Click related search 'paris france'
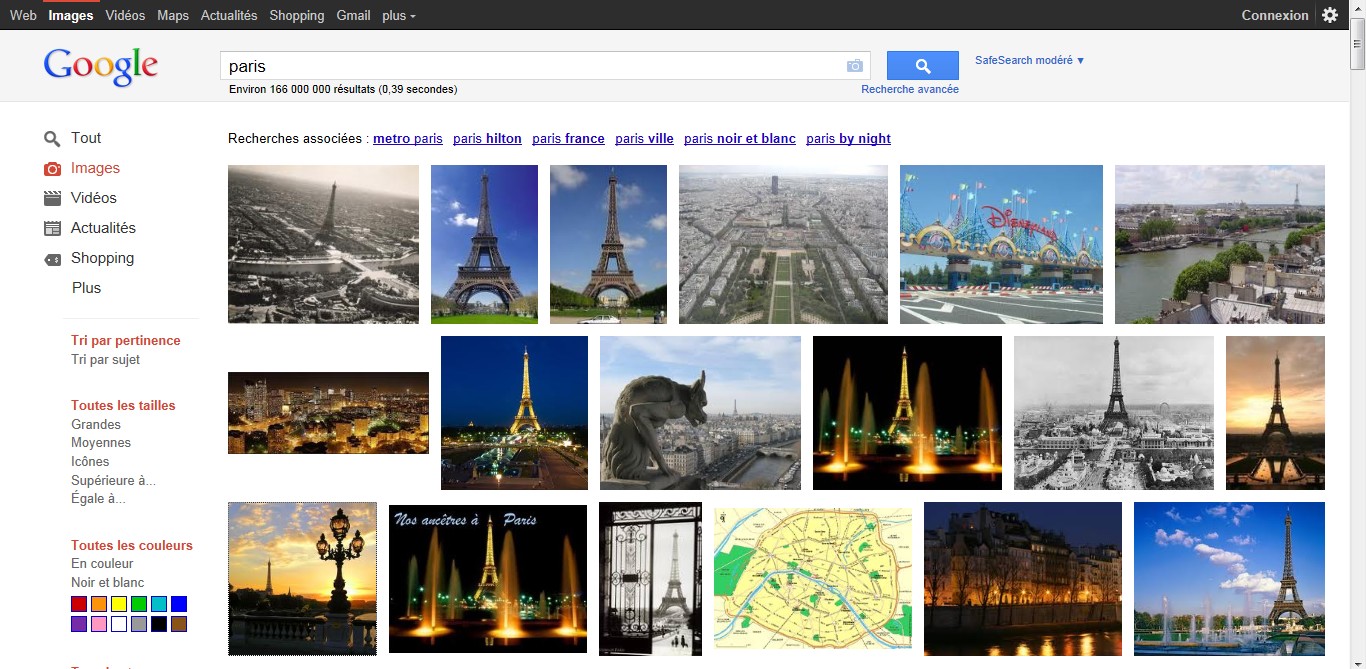 coord(568,139)
